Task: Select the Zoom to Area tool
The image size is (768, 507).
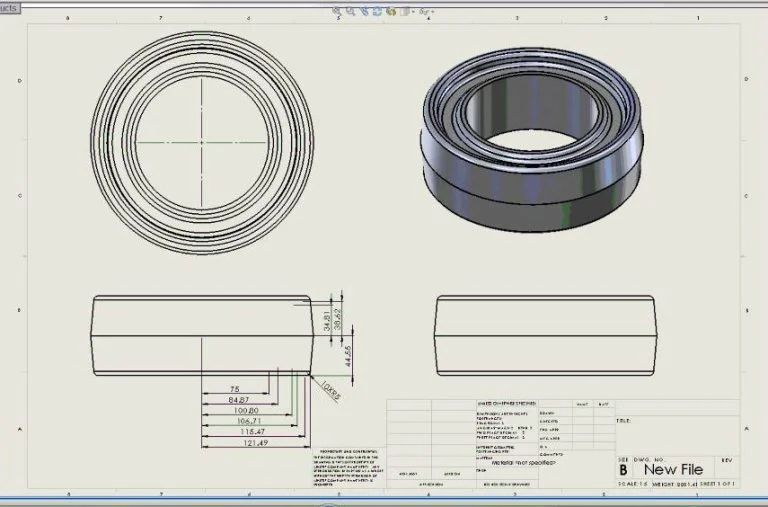Action: 351,12
